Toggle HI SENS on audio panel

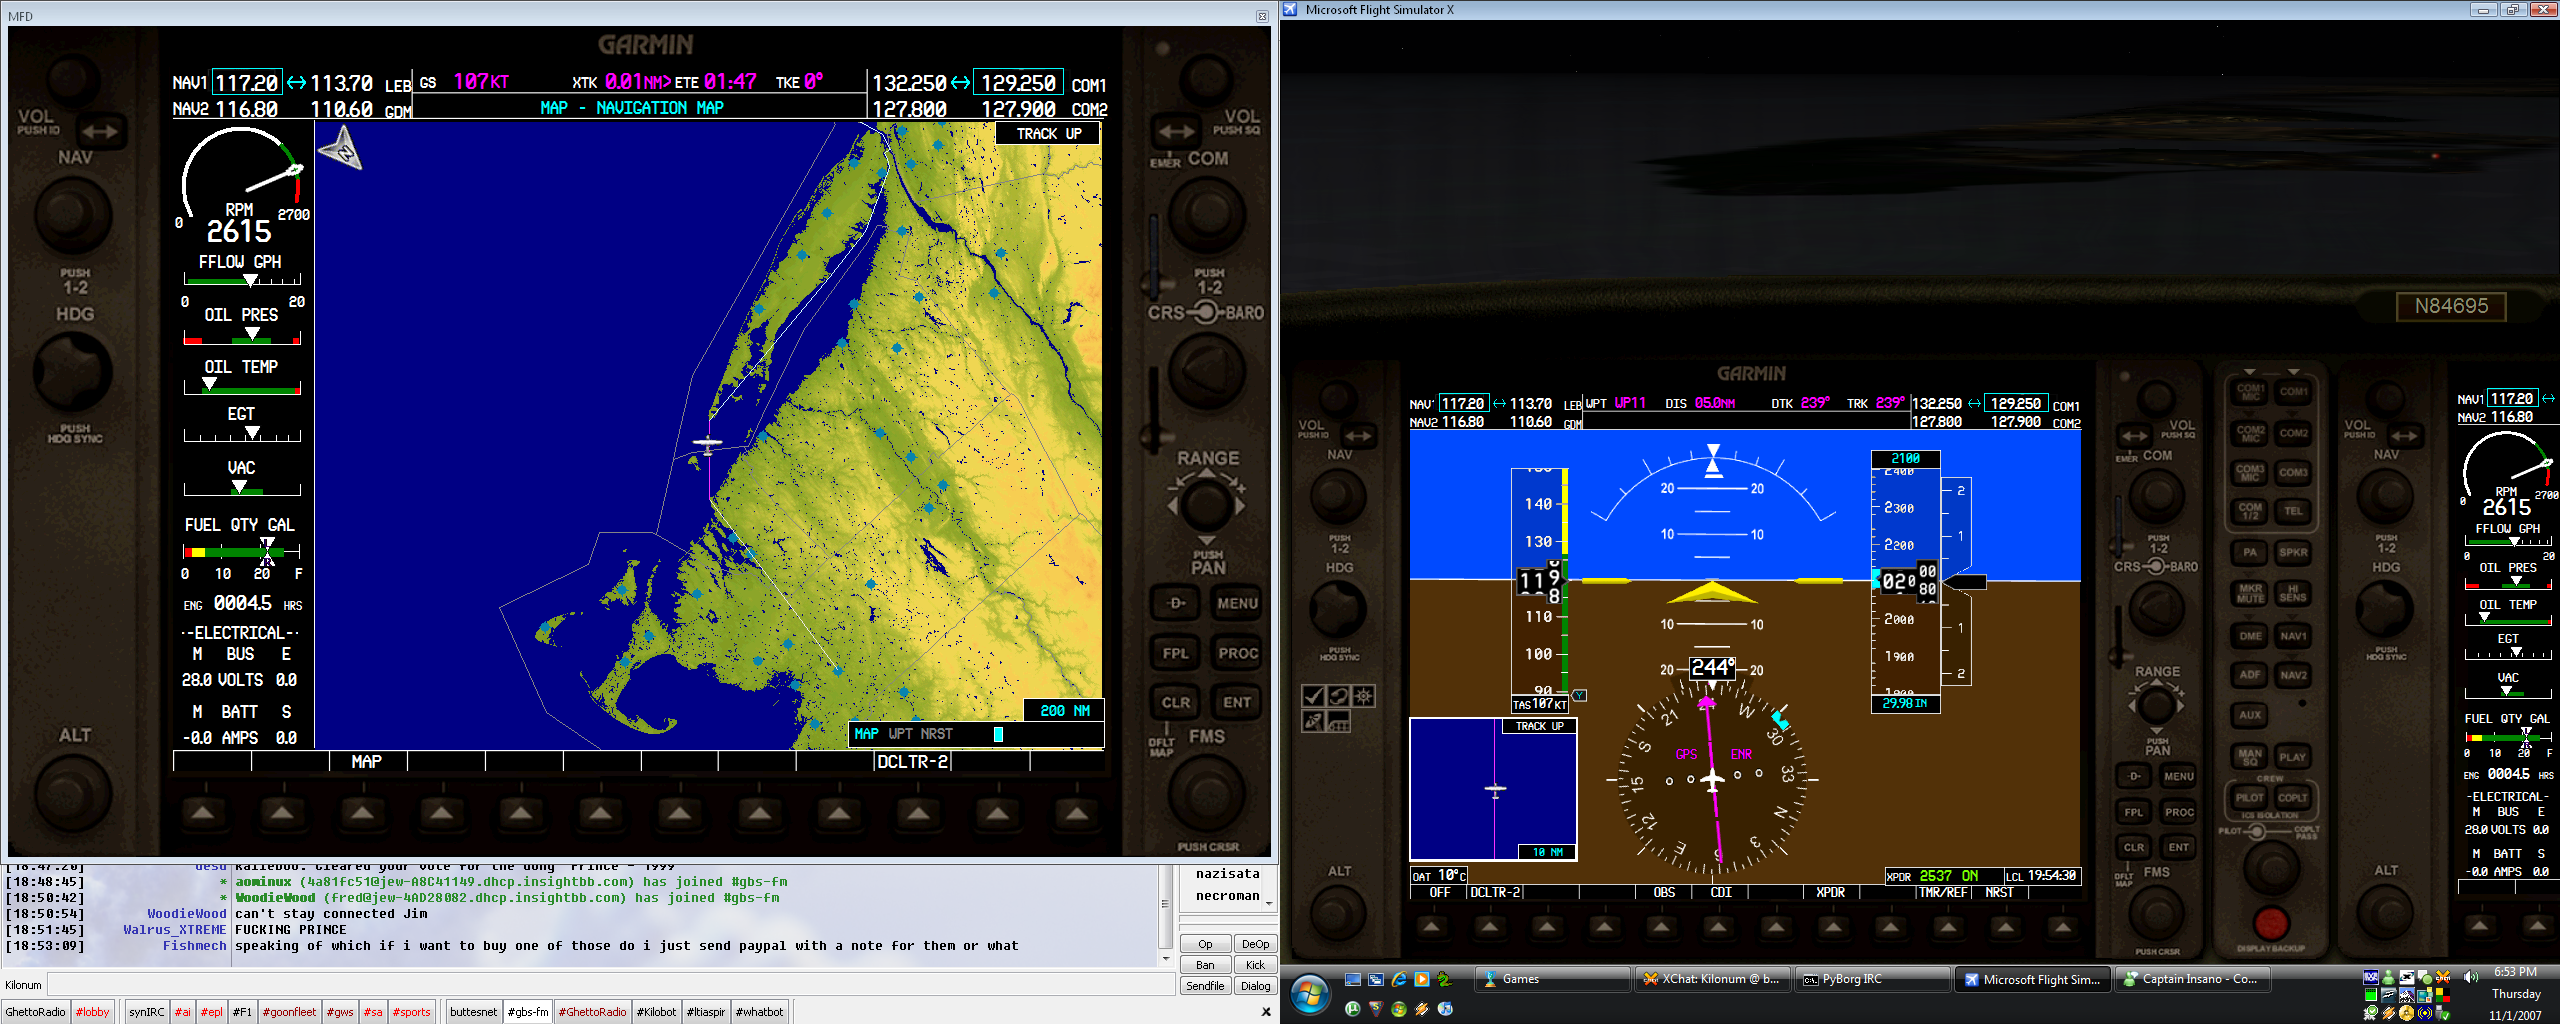click(2293, 593)
